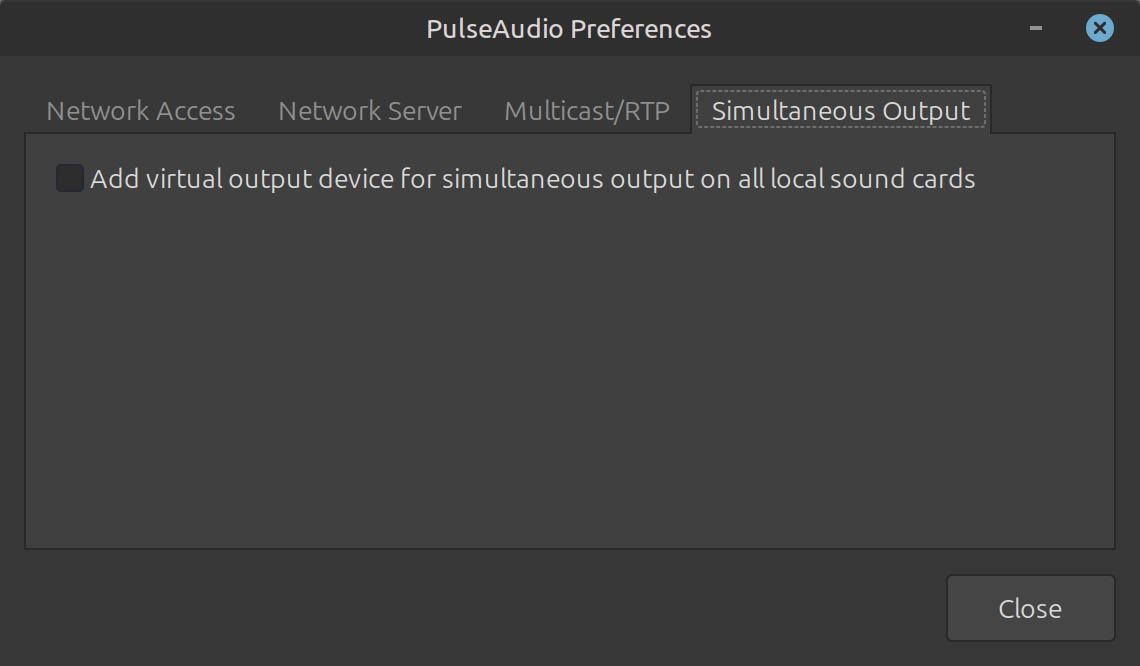Open the Network Server tab
Image resolution: width=1140 pixels, height=666 pixels.
(x=370, y=111)
